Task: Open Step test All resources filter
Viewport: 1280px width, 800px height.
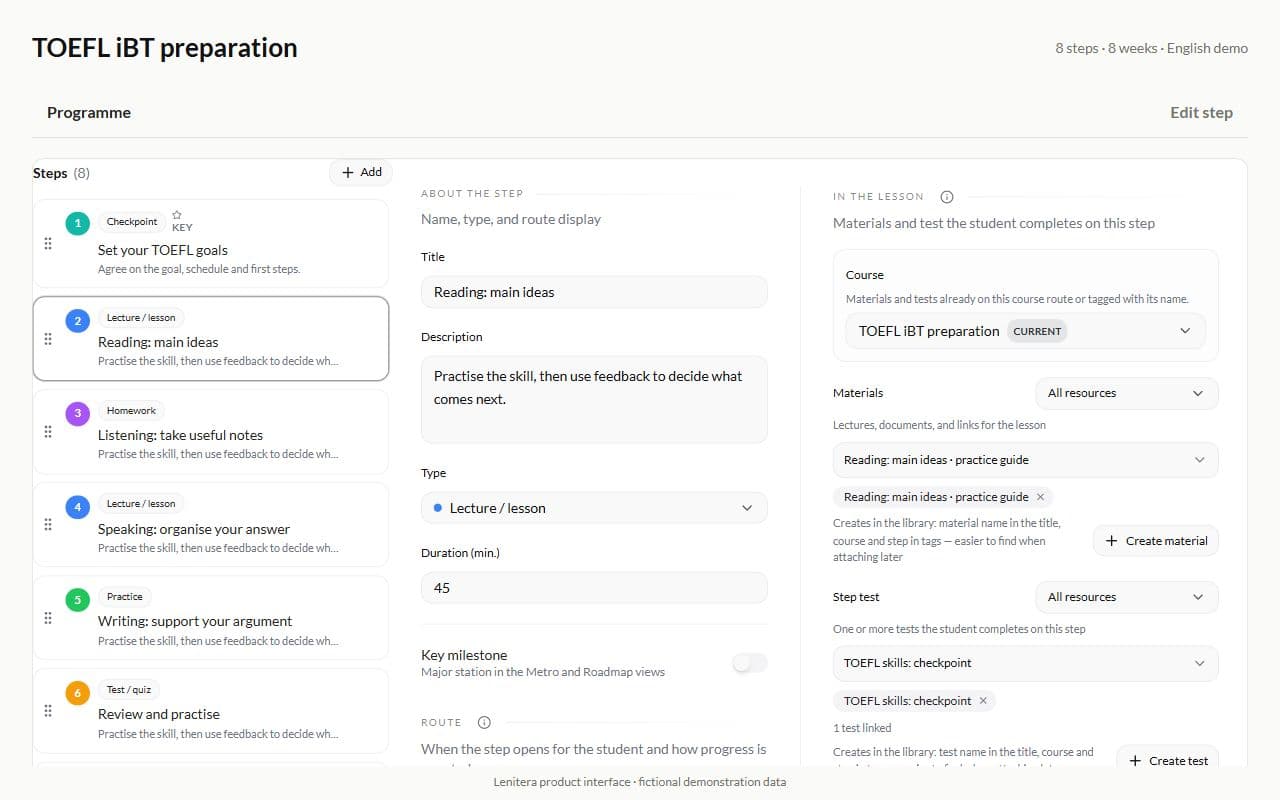Action: (x=1126, y=597)
